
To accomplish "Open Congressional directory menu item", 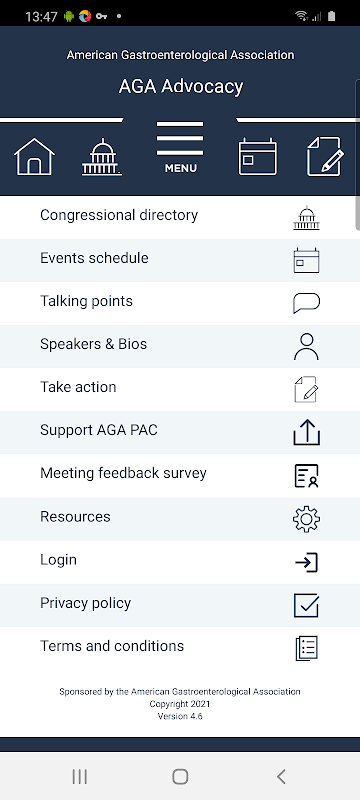I will click(180, 217).
